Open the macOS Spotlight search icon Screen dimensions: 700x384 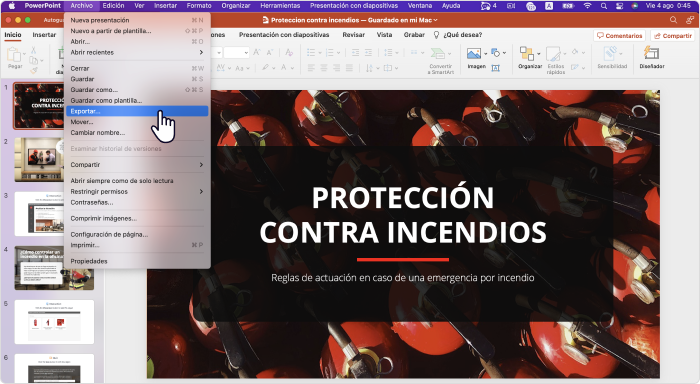[604, 6]
